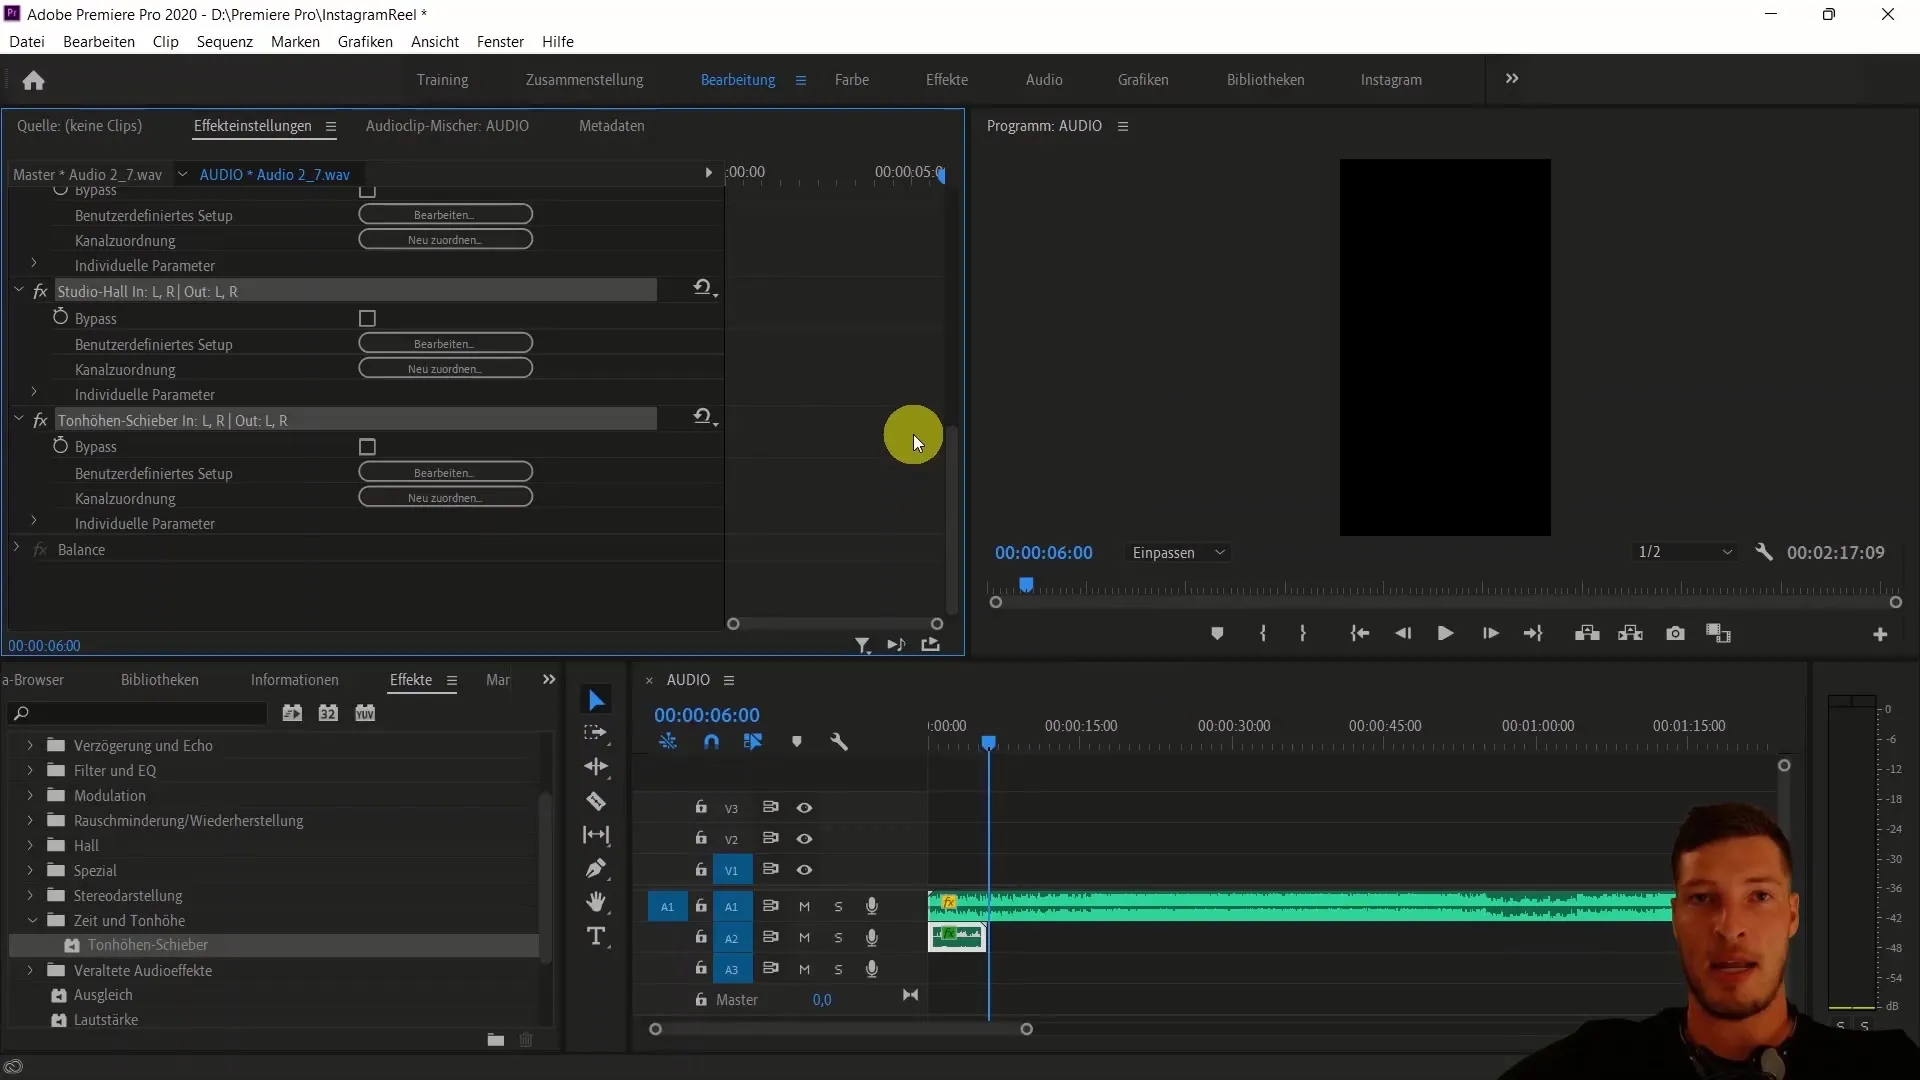Toggle V2 track visibility eye
This screenshot has width=1920, height=1080.
(x=804, y=838)
